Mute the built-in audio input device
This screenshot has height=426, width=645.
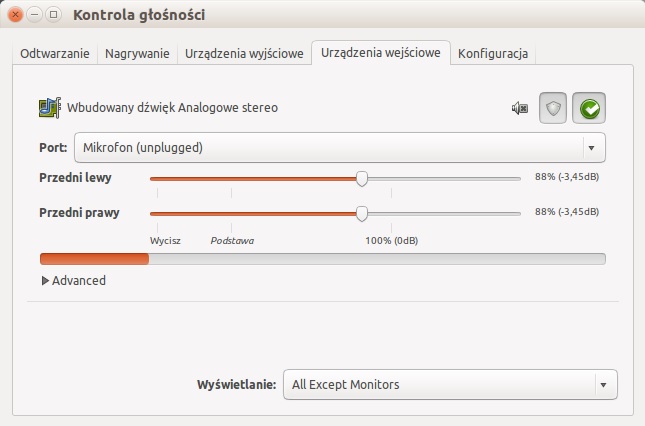(x=520, y=108)
